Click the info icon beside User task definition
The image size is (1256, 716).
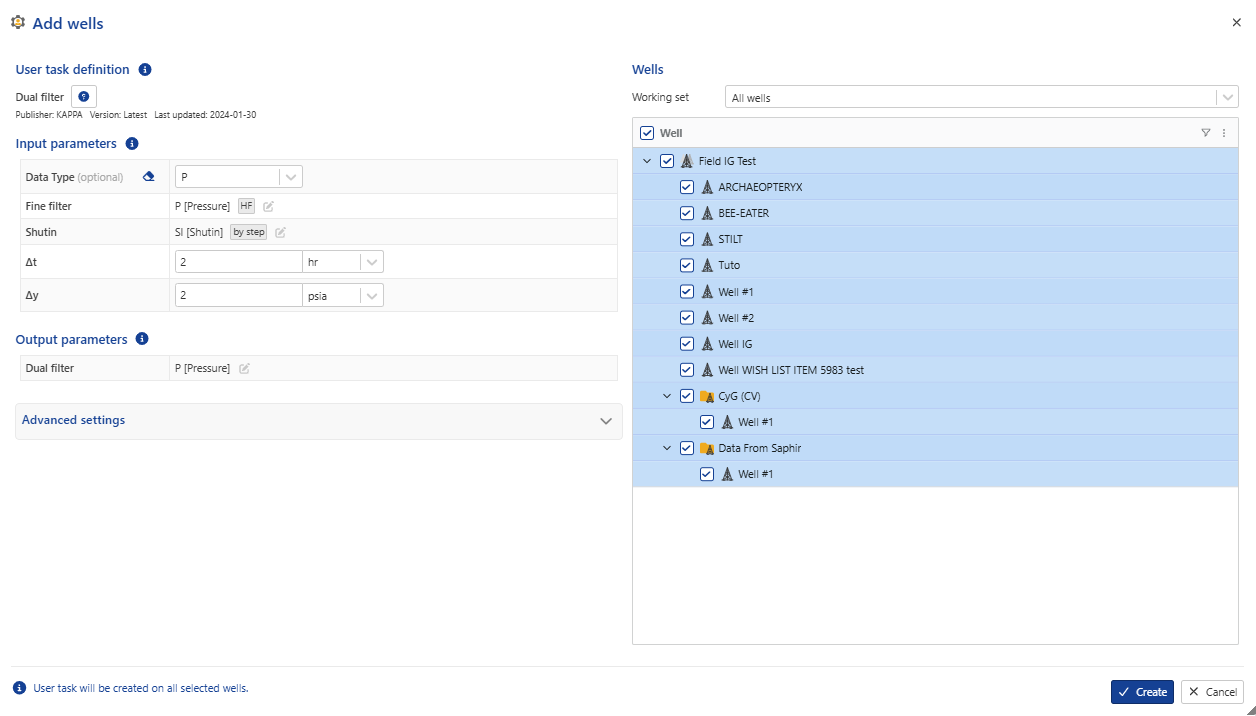pos(145,69)
